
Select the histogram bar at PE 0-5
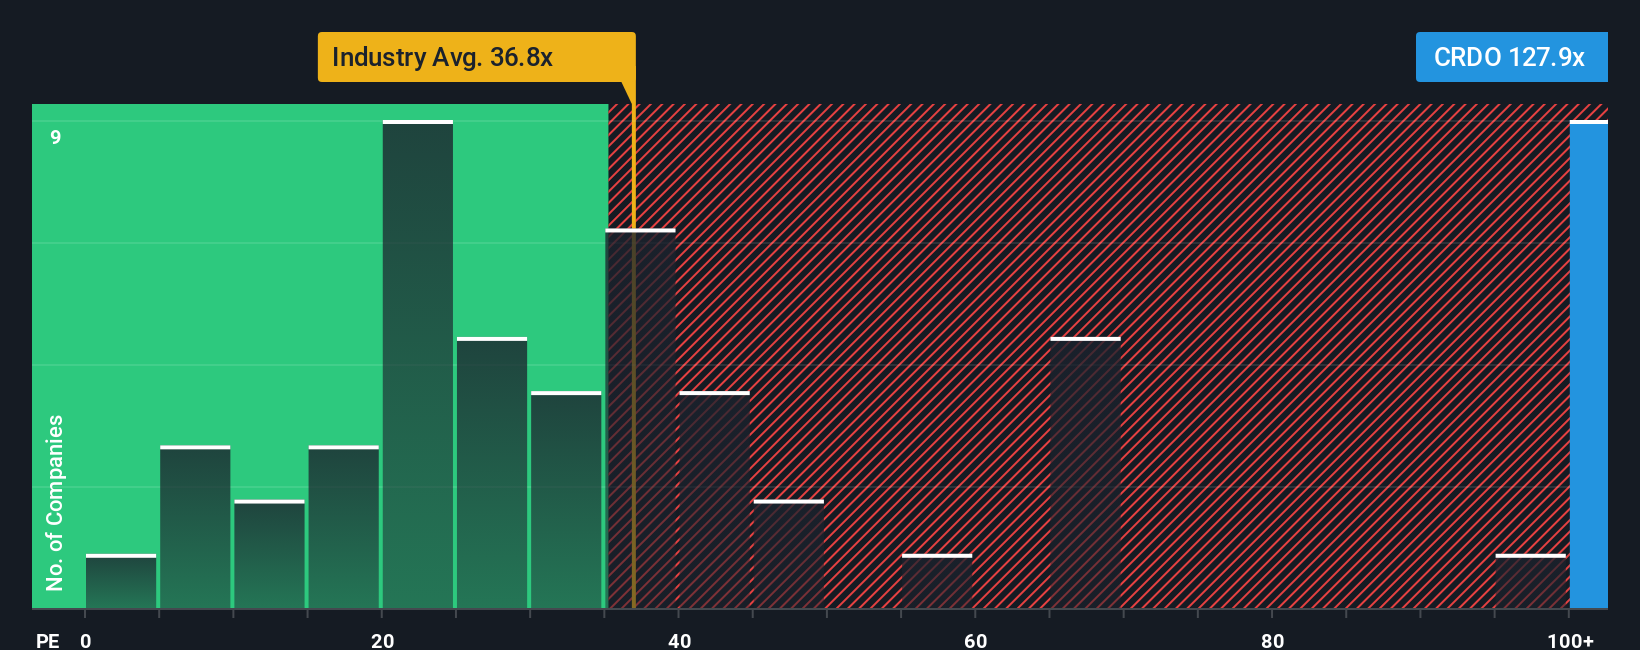[x=121, y=581]
